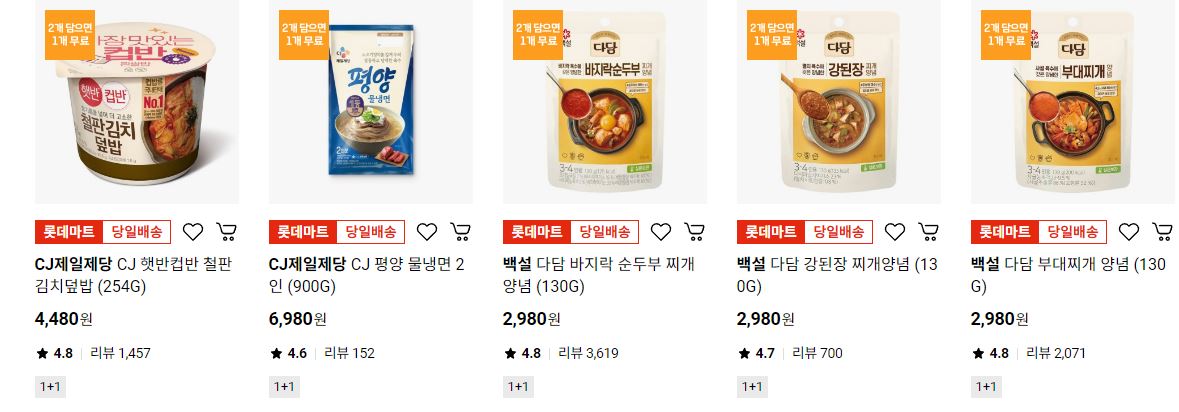Click cart icon for 평양 물냉면
The image size is (1179, 412).
pyautogui.click(x=460, y=232)
